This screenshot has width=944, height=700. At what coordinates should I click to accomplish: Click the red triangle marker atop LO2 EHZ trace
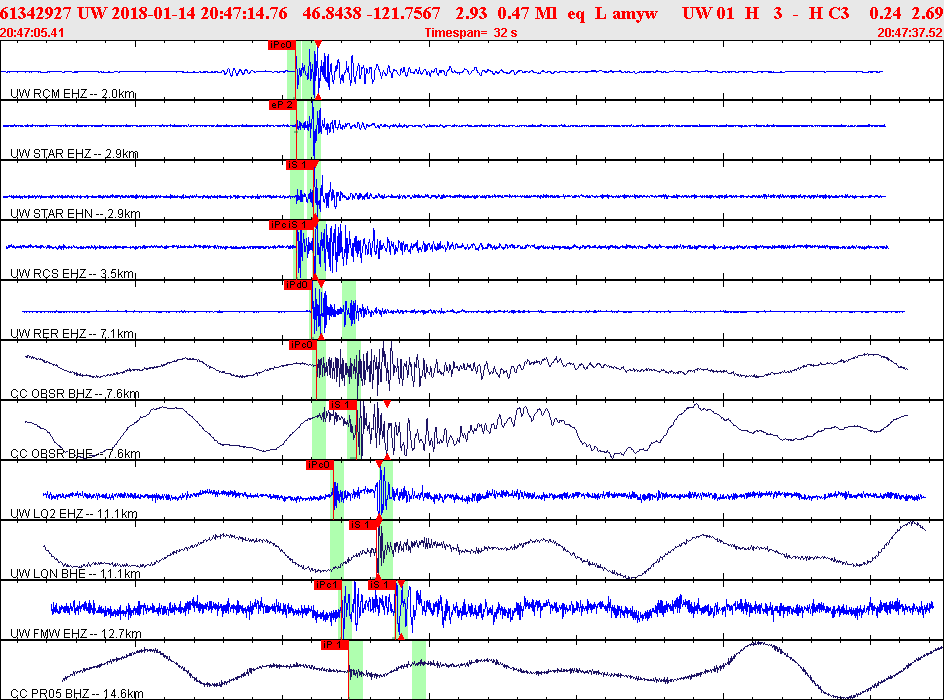pyautogui.click(x=379, y=464)
